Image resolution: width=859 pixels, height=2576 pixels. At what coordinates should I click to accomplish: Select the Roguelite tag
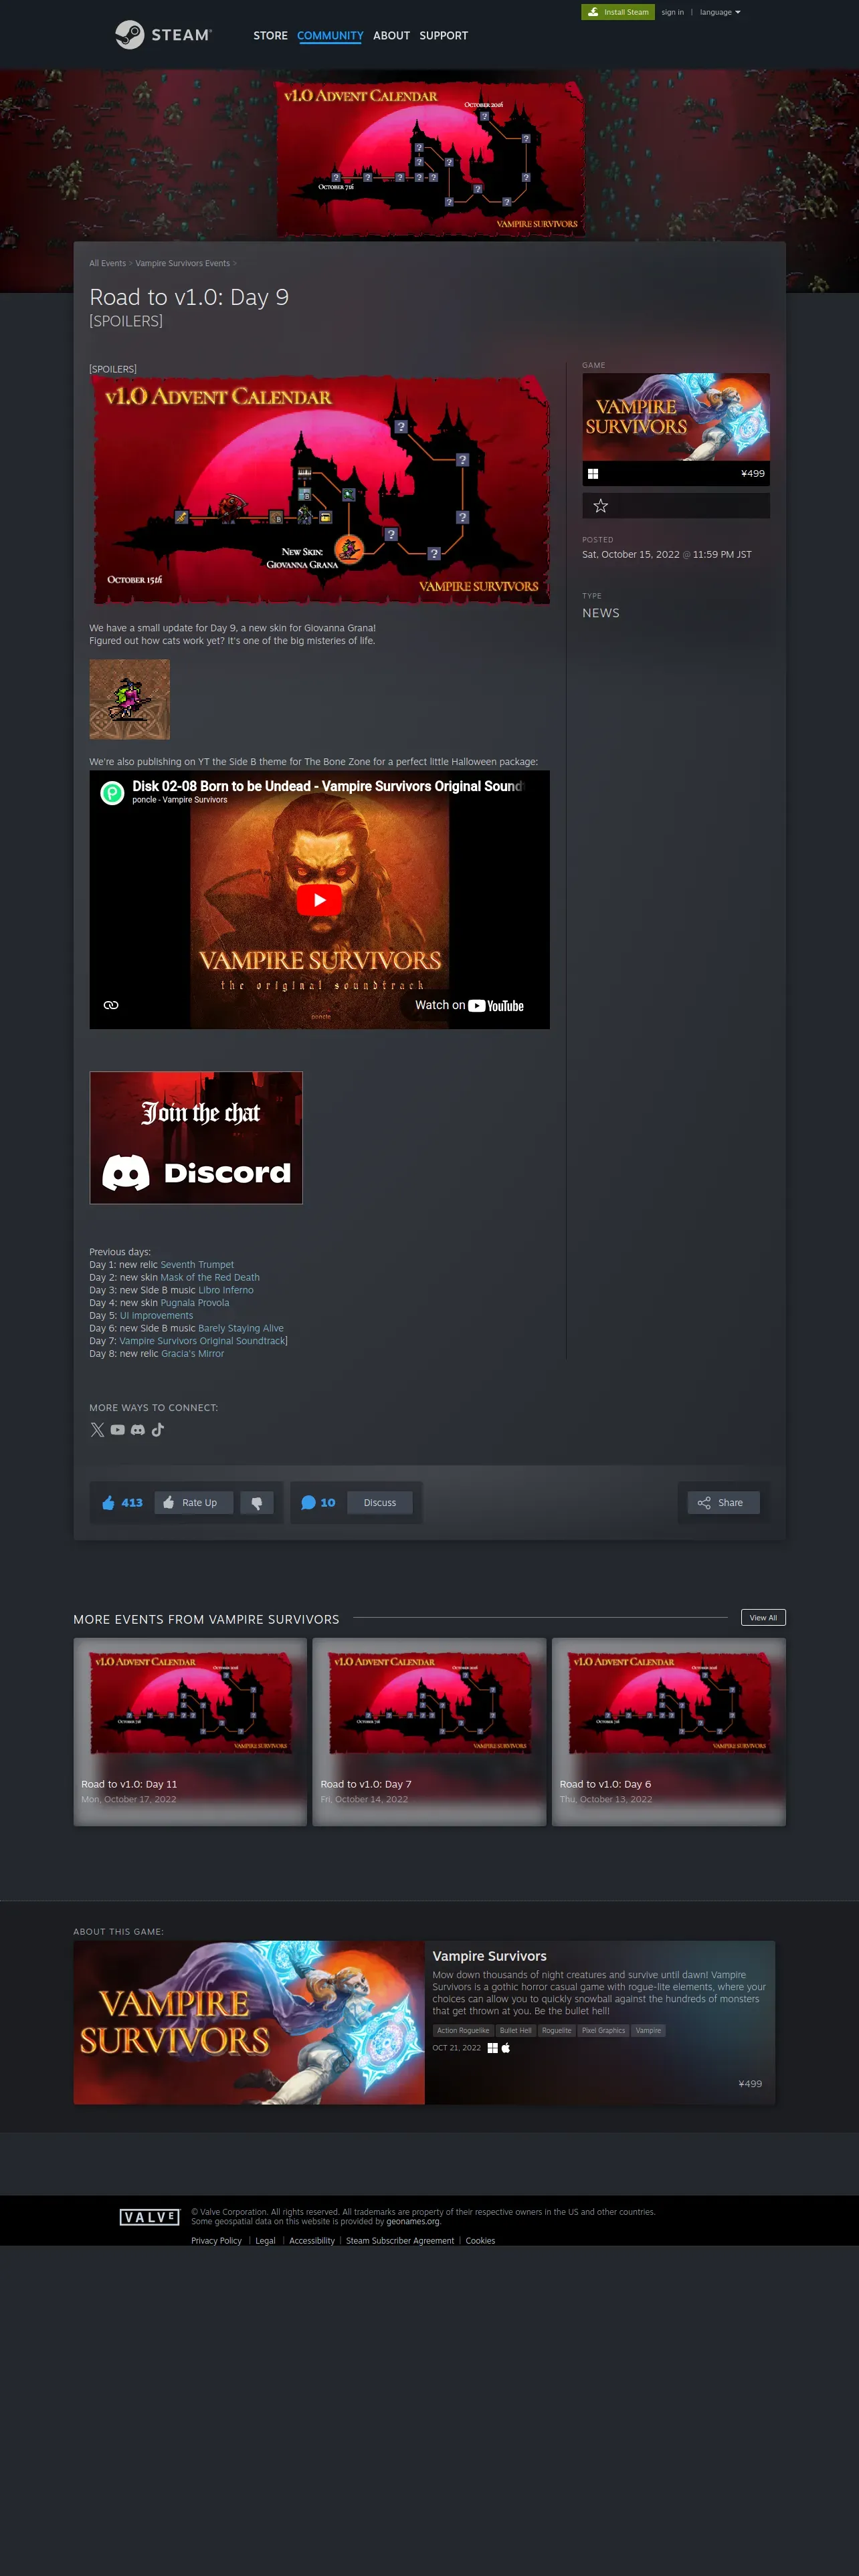(x=557, y=2031)
